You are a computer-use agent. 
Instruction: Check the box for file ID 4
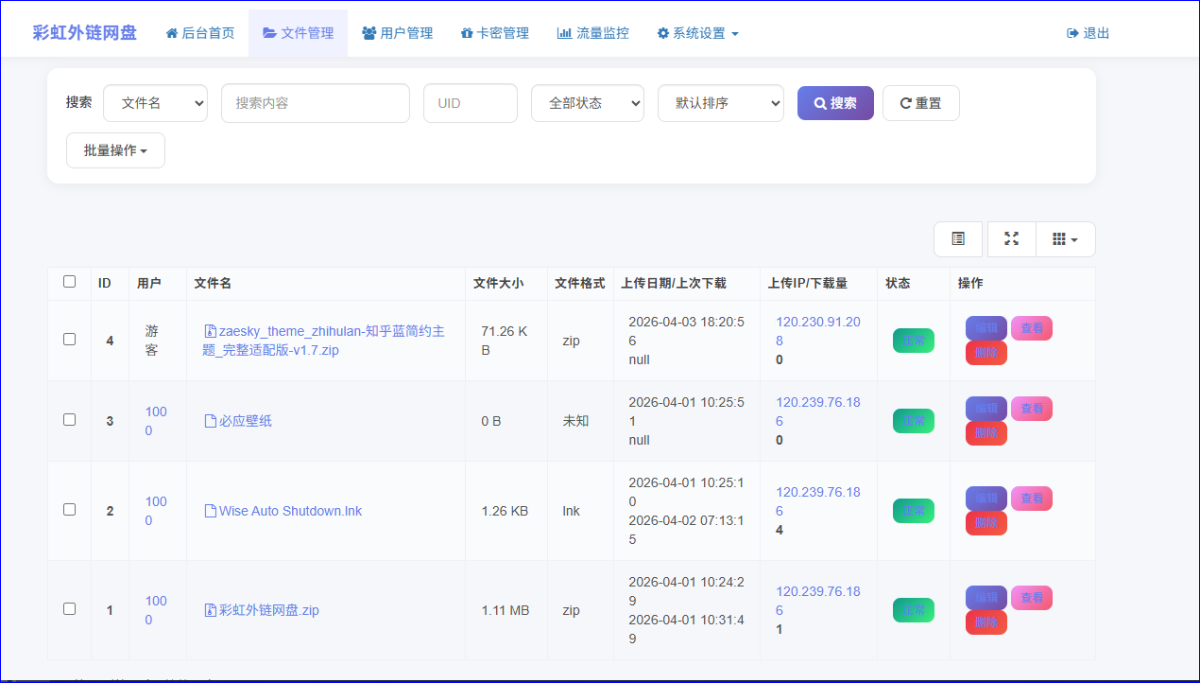(69, 339)
